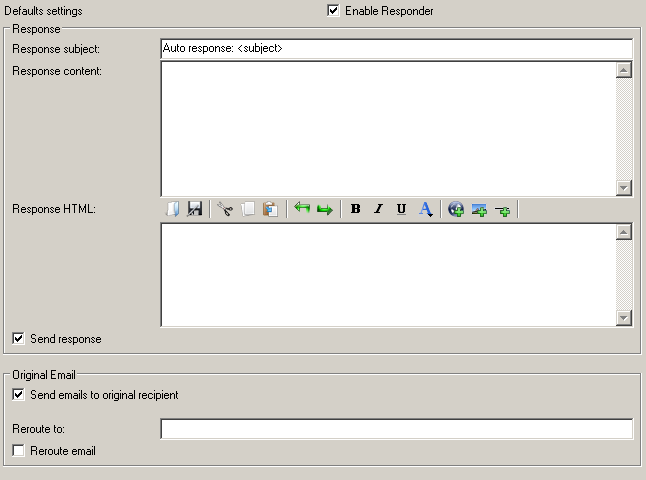646x480 pixels.
Task: Insert an image using picture icon
Action: (479, 209)
